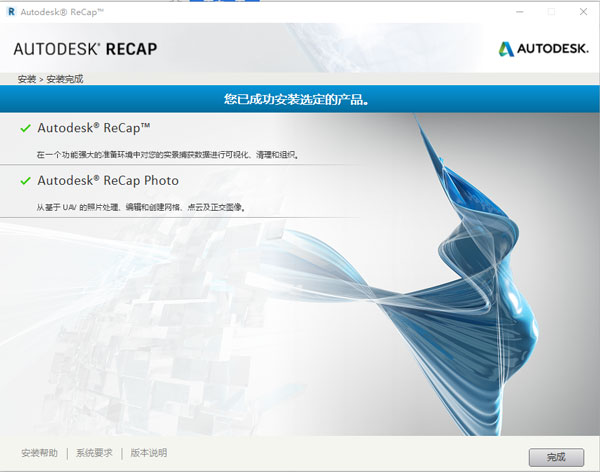Click the 安装 breadcrumb item
Viewport: 600px width, 472px height.
pos(25,78)
